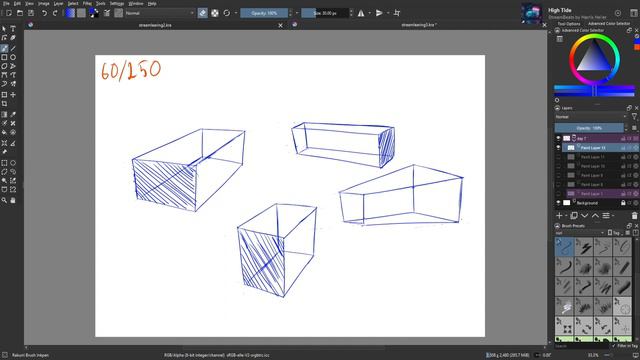Select the Fill bucket tool

tap(4, 132)
